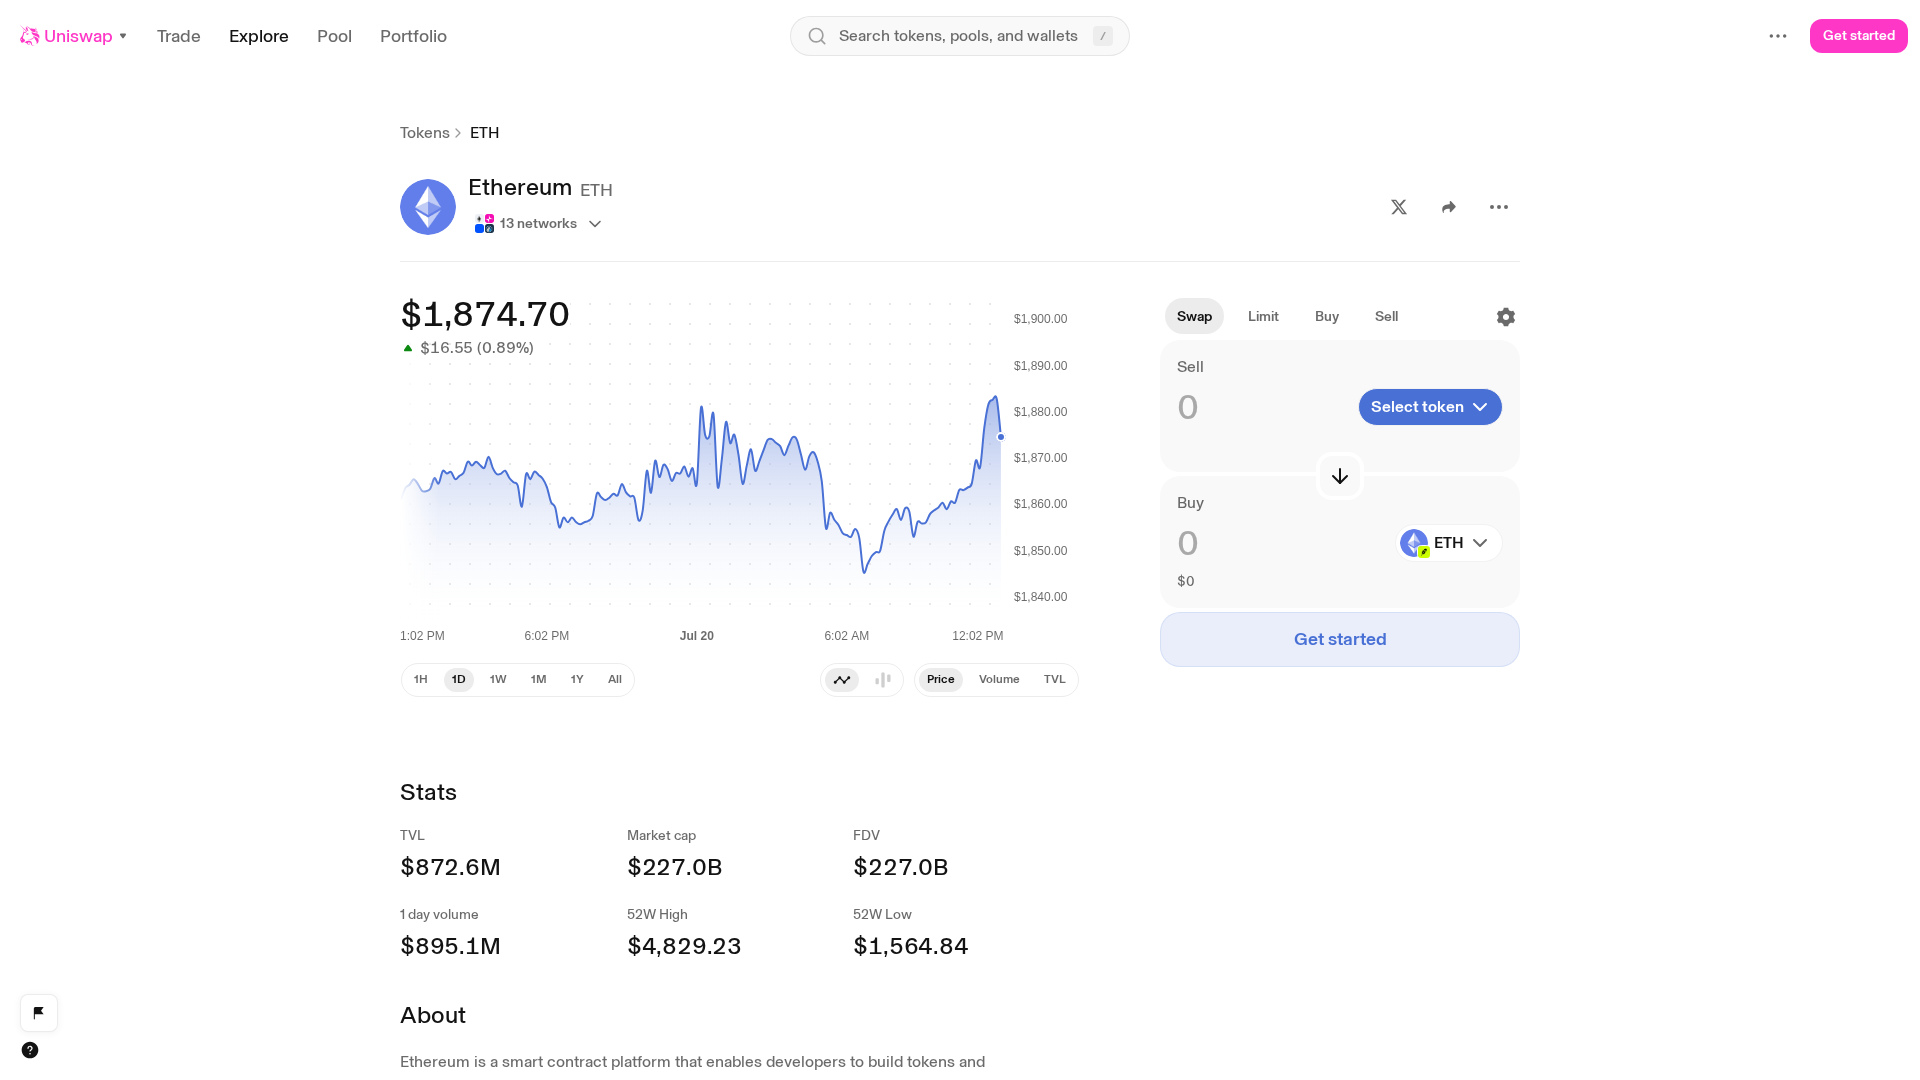
Task: Click the pink Get started button
Action: (x=1858, y=36)
